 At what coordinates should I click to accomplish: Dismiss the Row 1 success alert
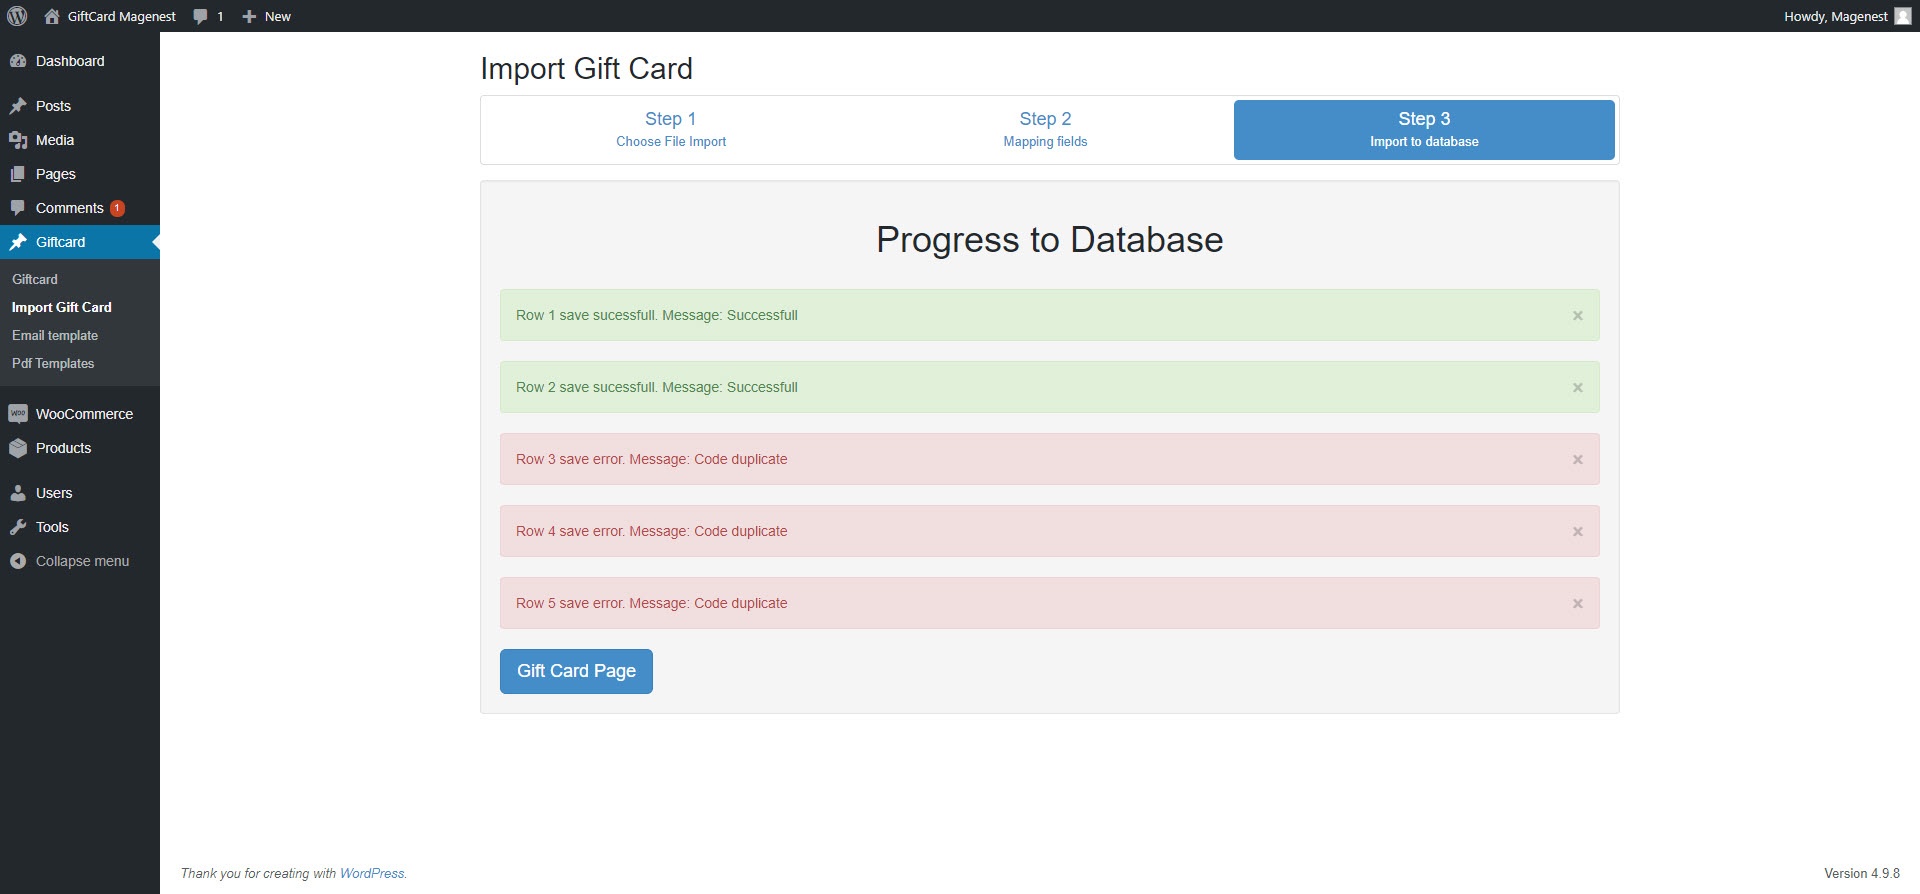pos(1577,316)
